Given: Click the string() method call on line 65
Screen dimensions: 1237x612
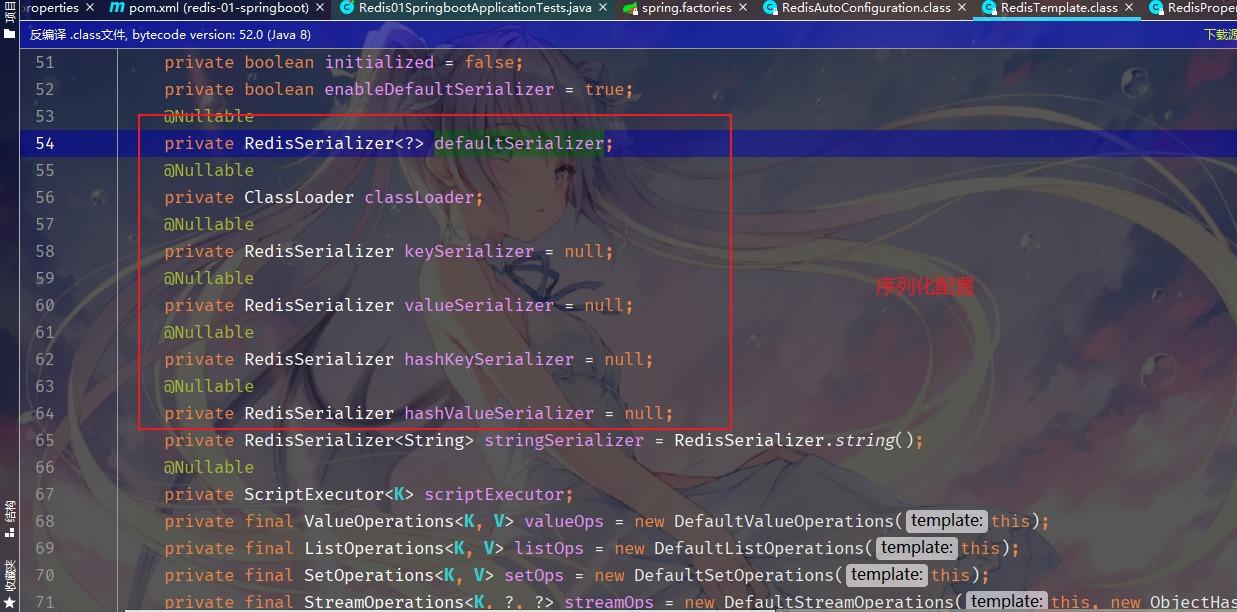Looking at the screenshot, I should (x=874, y=440).
